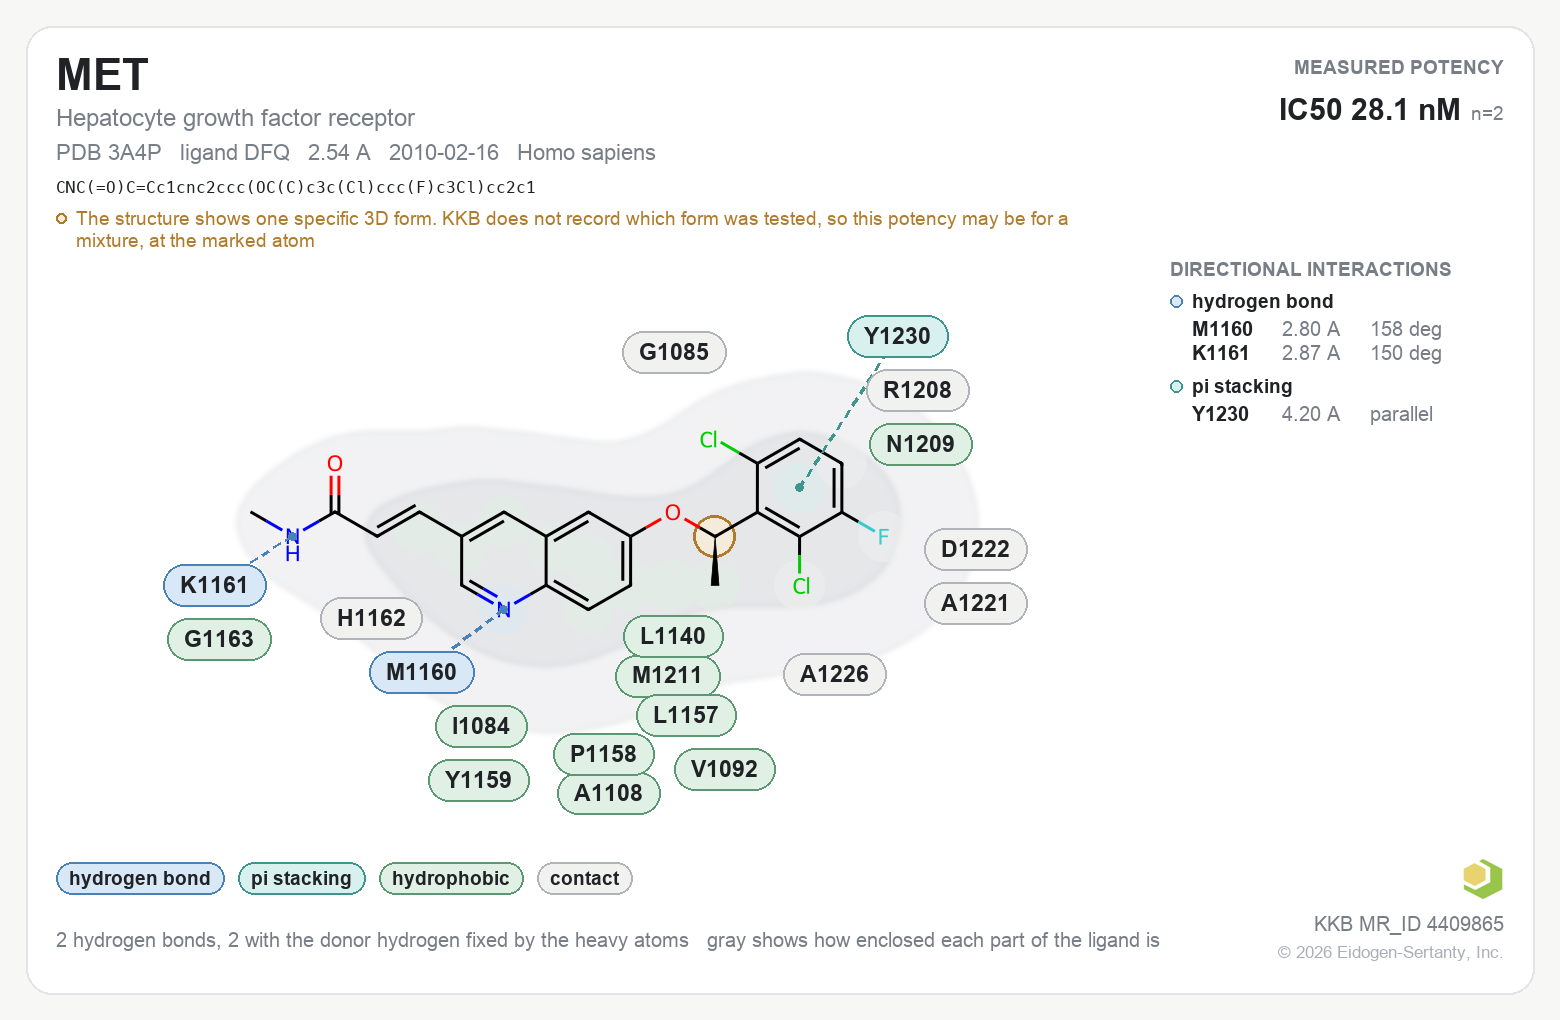The width and height of the screenshot is (1560, 1020).
Task: Click the quinoline nitrogen atom
Action: [504, 609]
